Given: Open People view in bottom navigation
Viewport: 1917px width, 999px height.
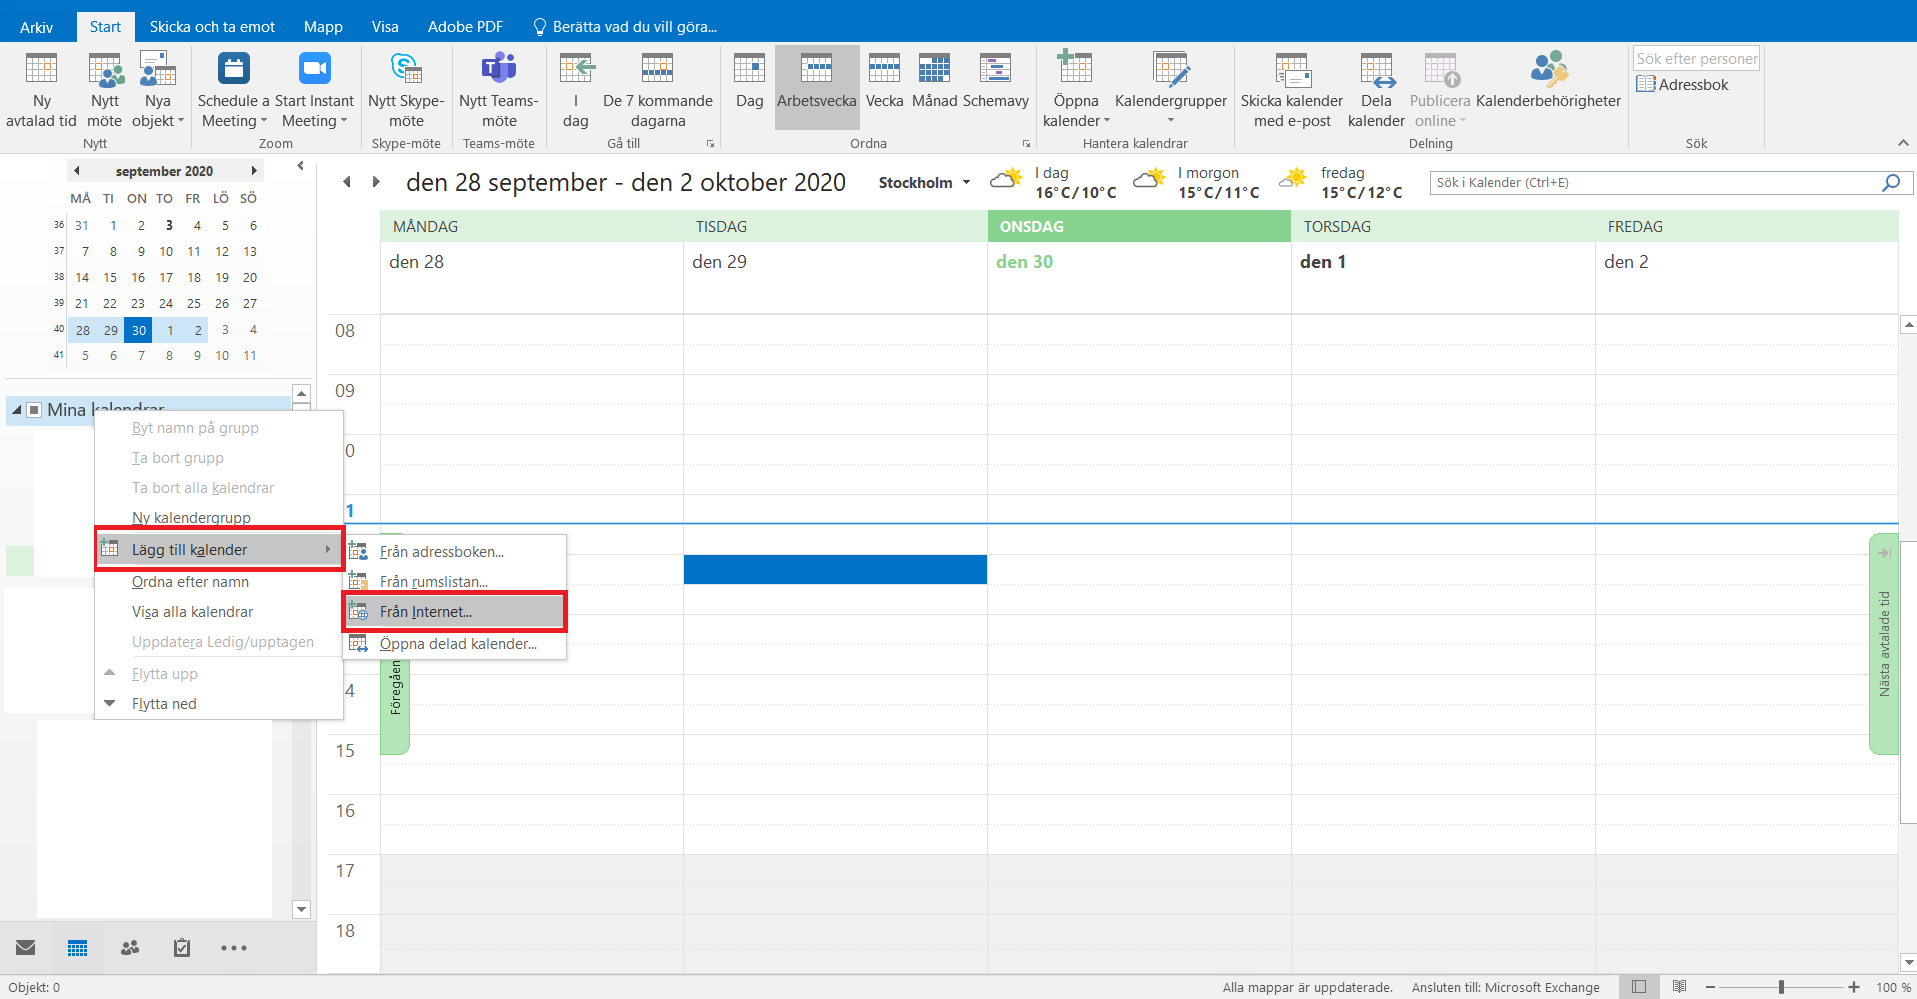Looking at the screenshot, I should click(x=130, y=948).
